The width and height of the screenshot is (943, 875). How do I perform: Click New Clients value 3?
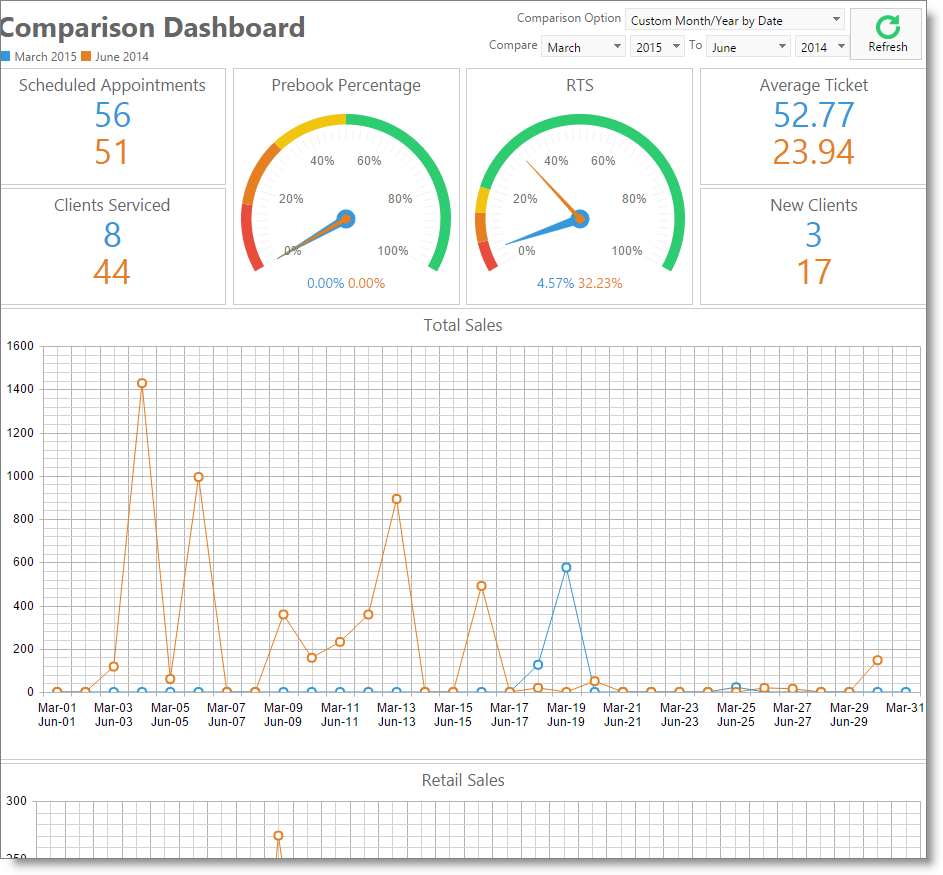(x=814, y=235)
